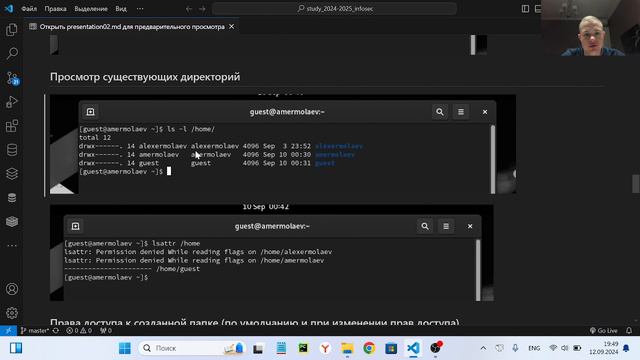Open the Правка menu

[x=56, y=9]
